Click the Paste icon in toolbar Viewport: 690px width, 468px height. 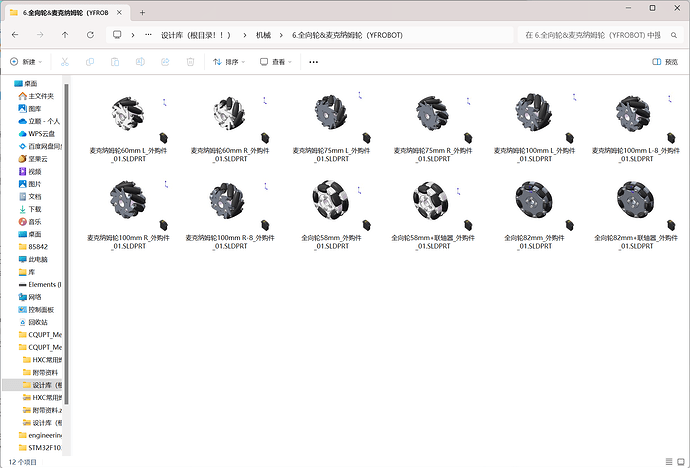(115, 62)
